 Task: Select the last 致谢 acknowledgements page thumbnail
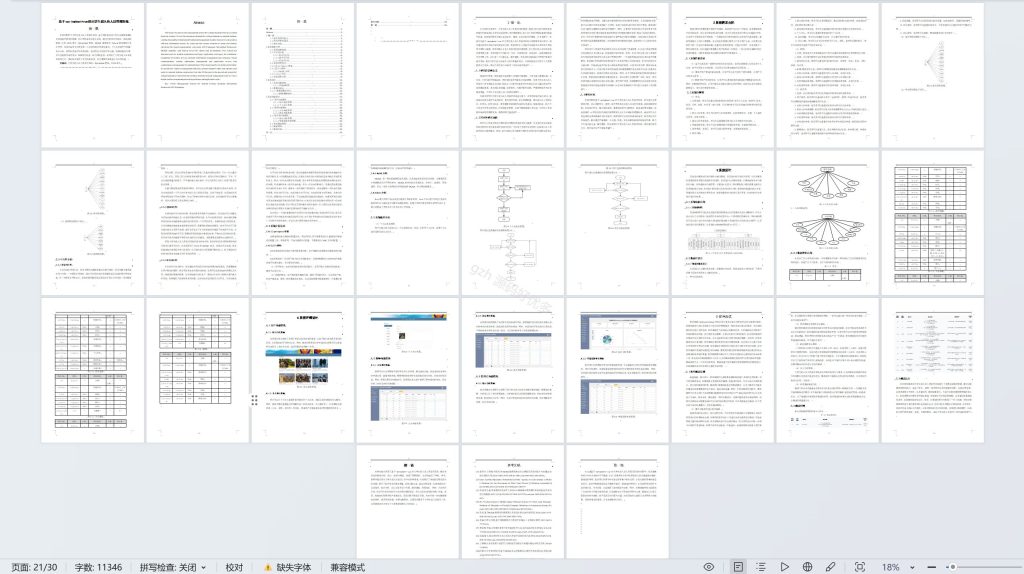pyautogui.click(x=618, y=502)
